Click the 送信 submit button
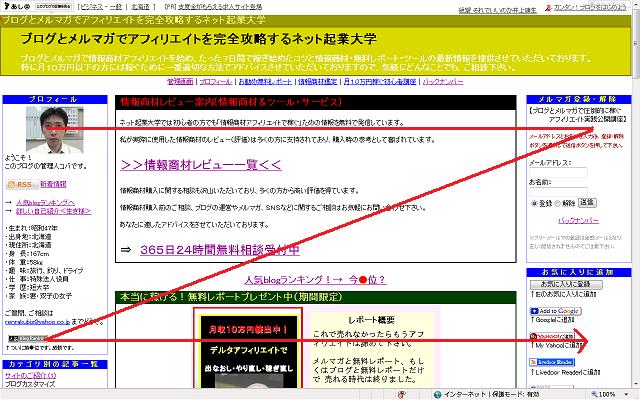 coord(587,202)
